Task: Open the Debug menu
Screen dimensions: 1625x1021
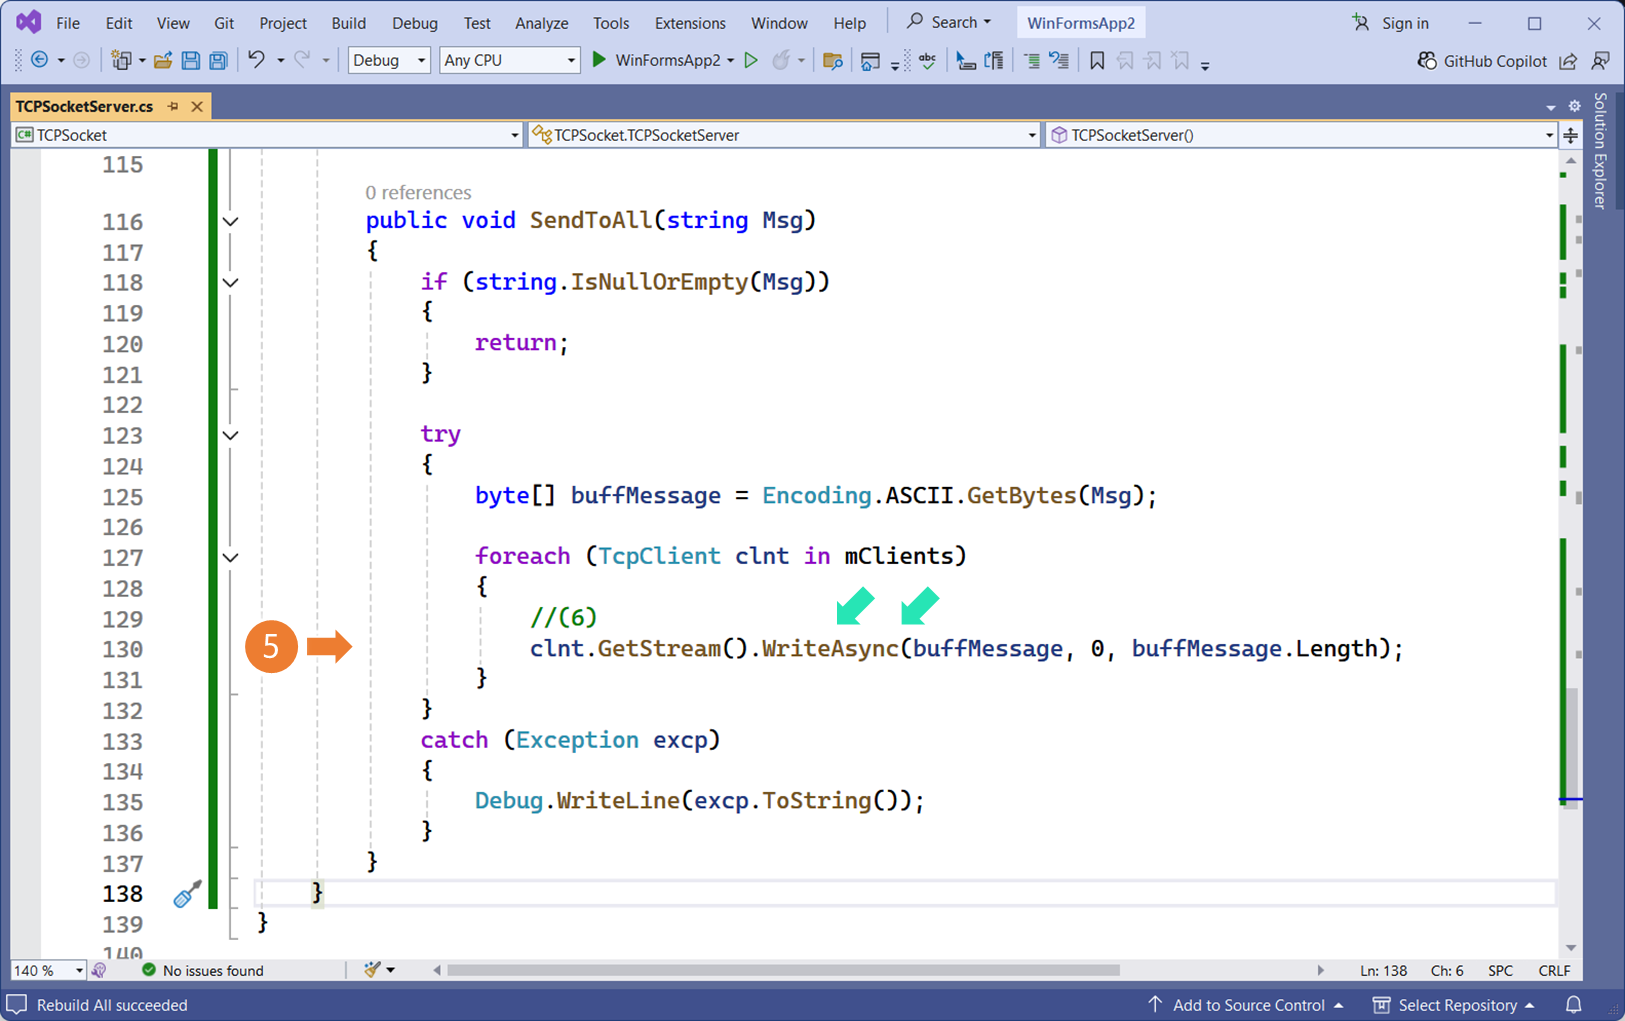Action: (x=415, y=23)
